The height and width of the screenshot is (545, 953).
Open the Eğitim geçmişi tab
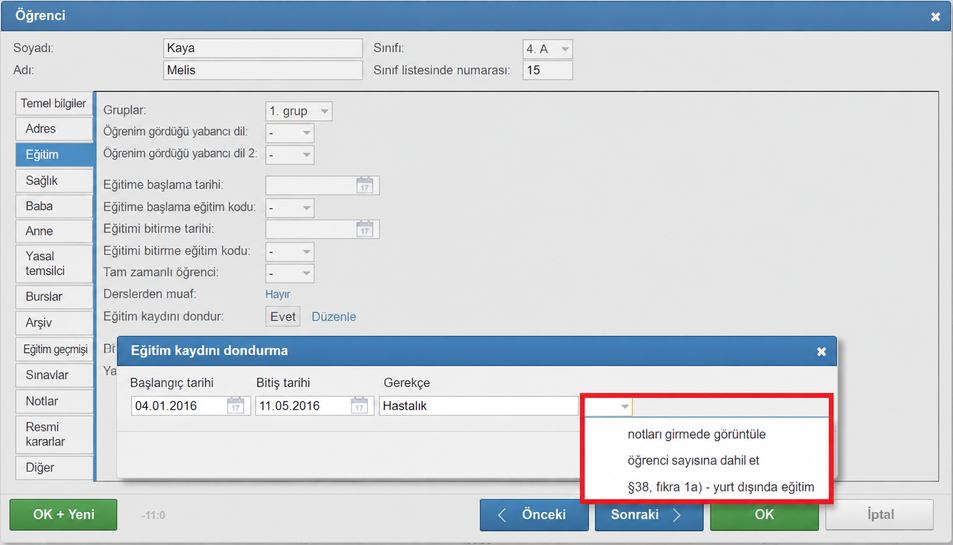54,349
